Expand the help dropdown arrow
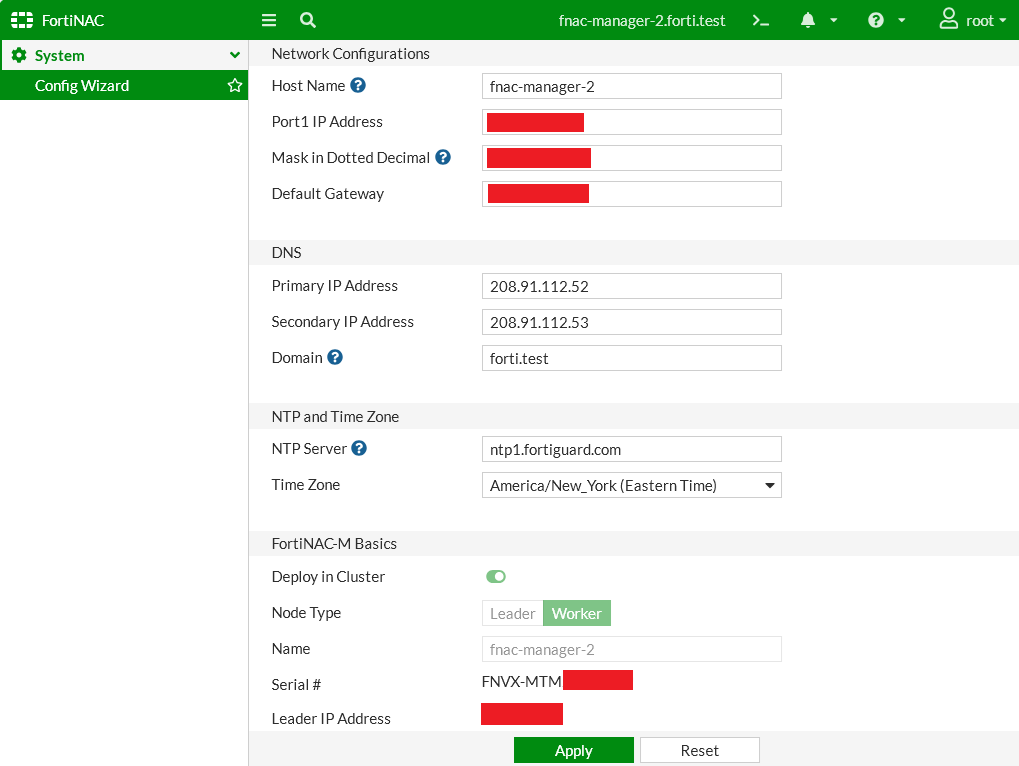Image resolution: width=1019 pixels, height=766 pixels. (x=902, y=21)
